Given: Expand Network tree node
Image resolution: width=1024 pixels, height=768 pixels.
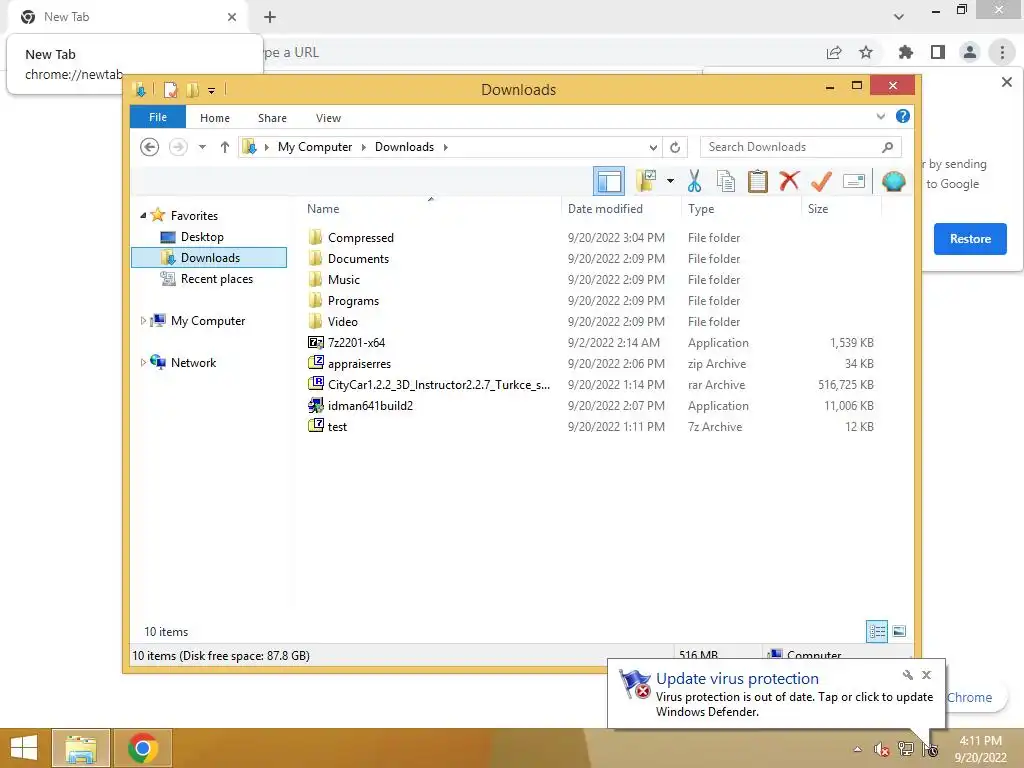Looking at the screenshot, I should coord(143,362).
